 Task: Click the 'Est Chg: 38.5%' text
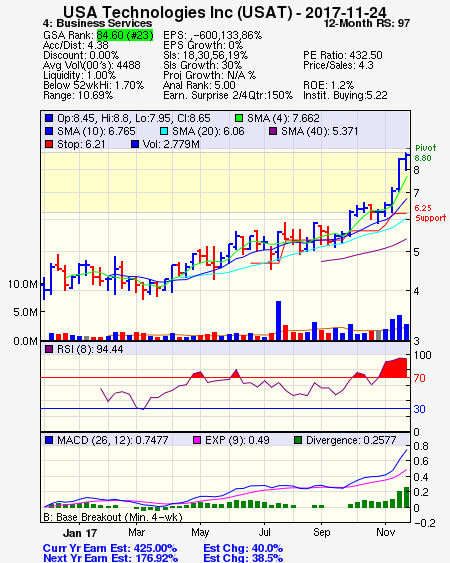point(243,558)
